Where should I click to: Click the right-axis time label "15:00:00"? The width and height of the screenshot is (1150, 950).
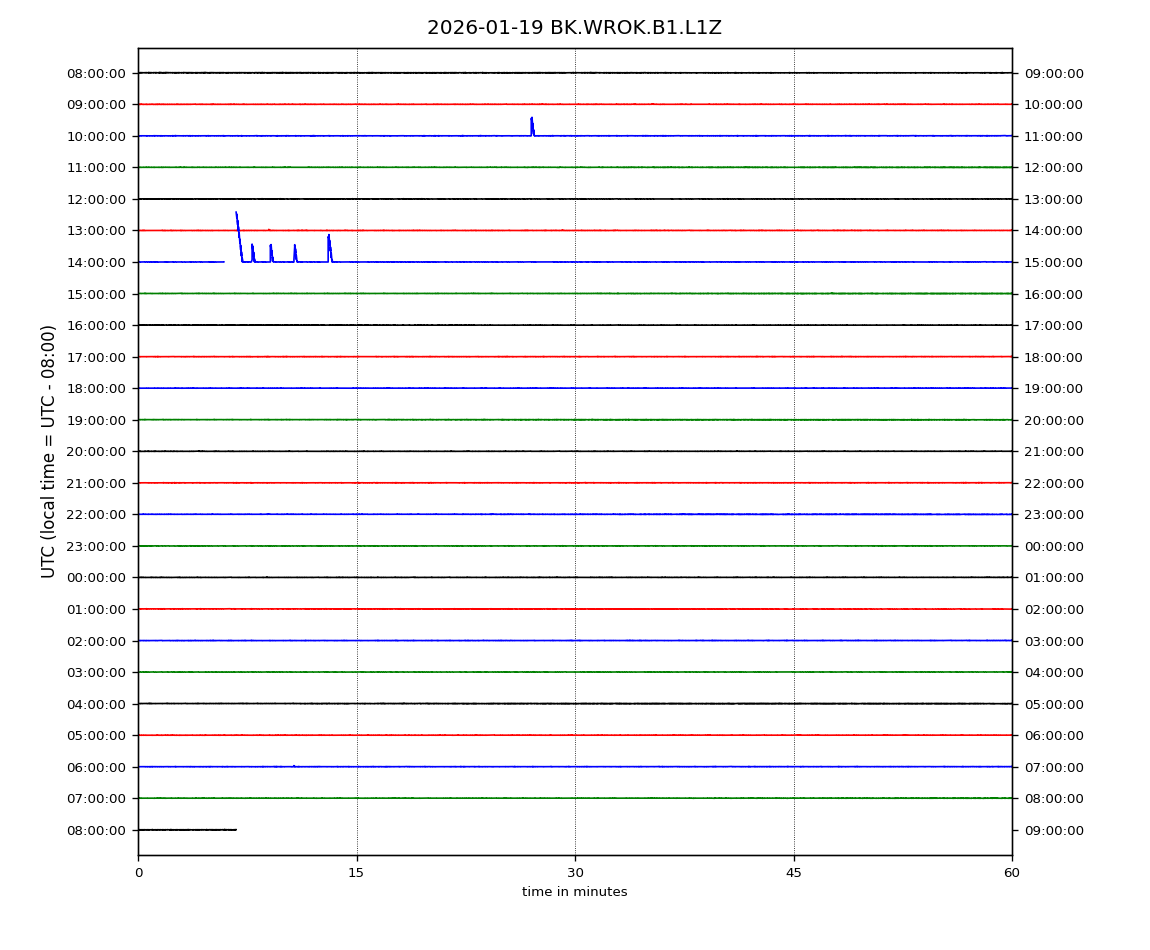pyautogui.click(x=1054, y=263)
